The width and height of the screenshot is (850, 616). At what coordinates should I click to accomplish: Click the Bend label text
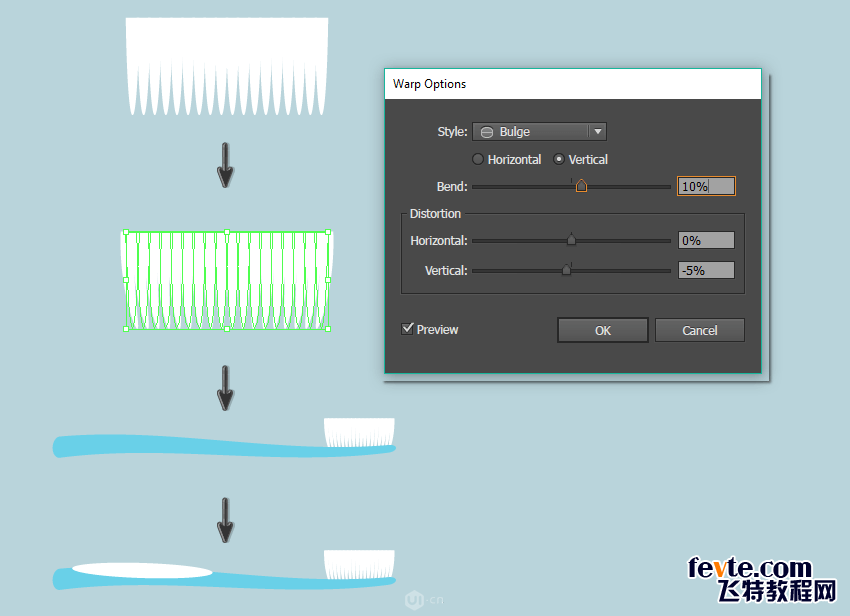[x=452, y=187]
